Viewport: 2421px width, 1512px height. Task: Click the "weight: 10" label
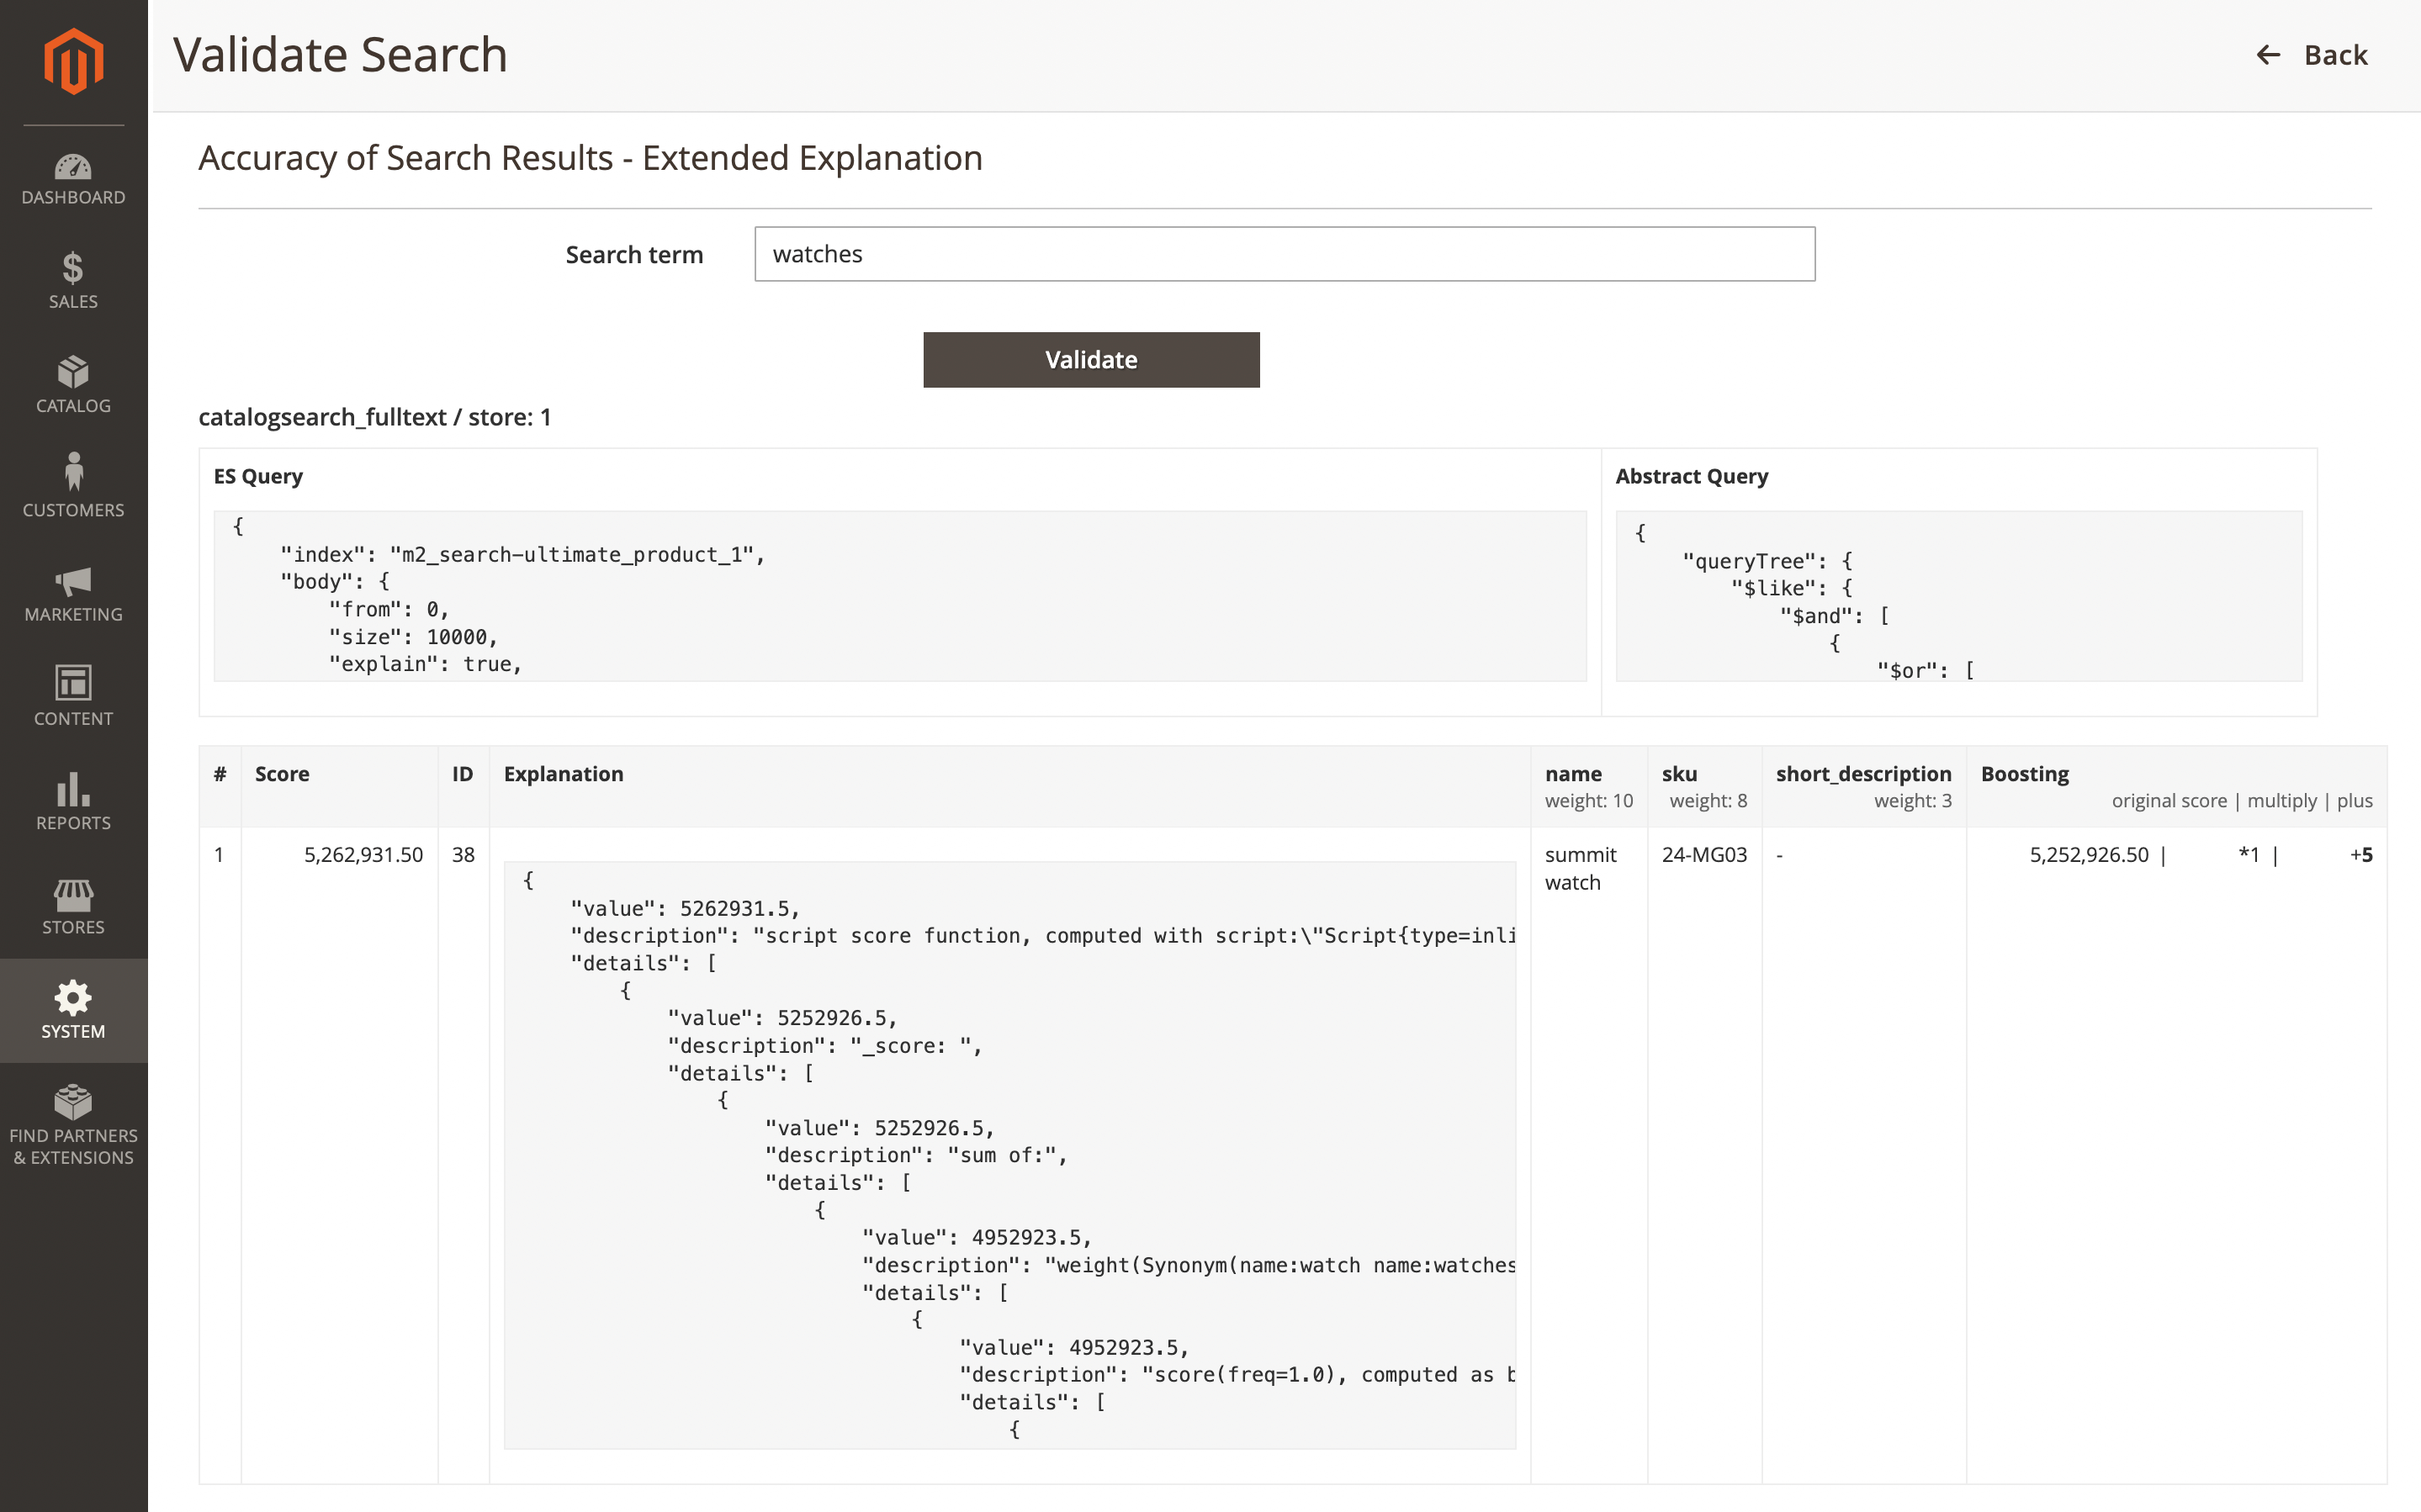click(1589, 801)
